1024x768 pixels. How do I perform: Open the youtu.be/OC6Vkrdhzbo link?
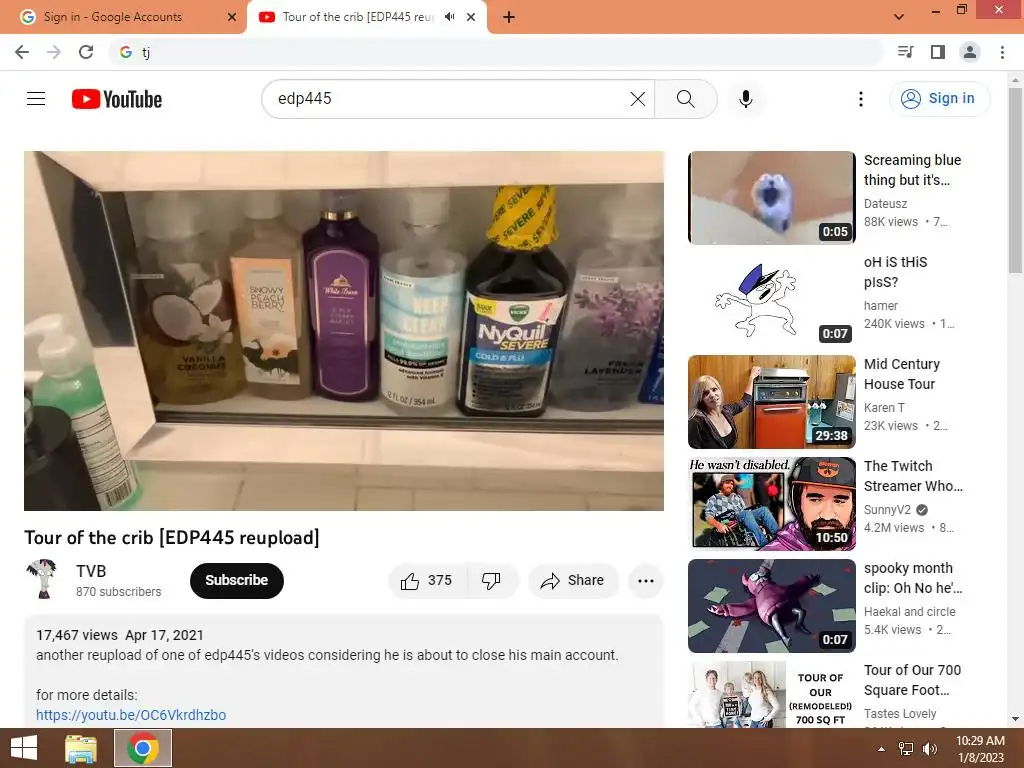tap(131, 715)
